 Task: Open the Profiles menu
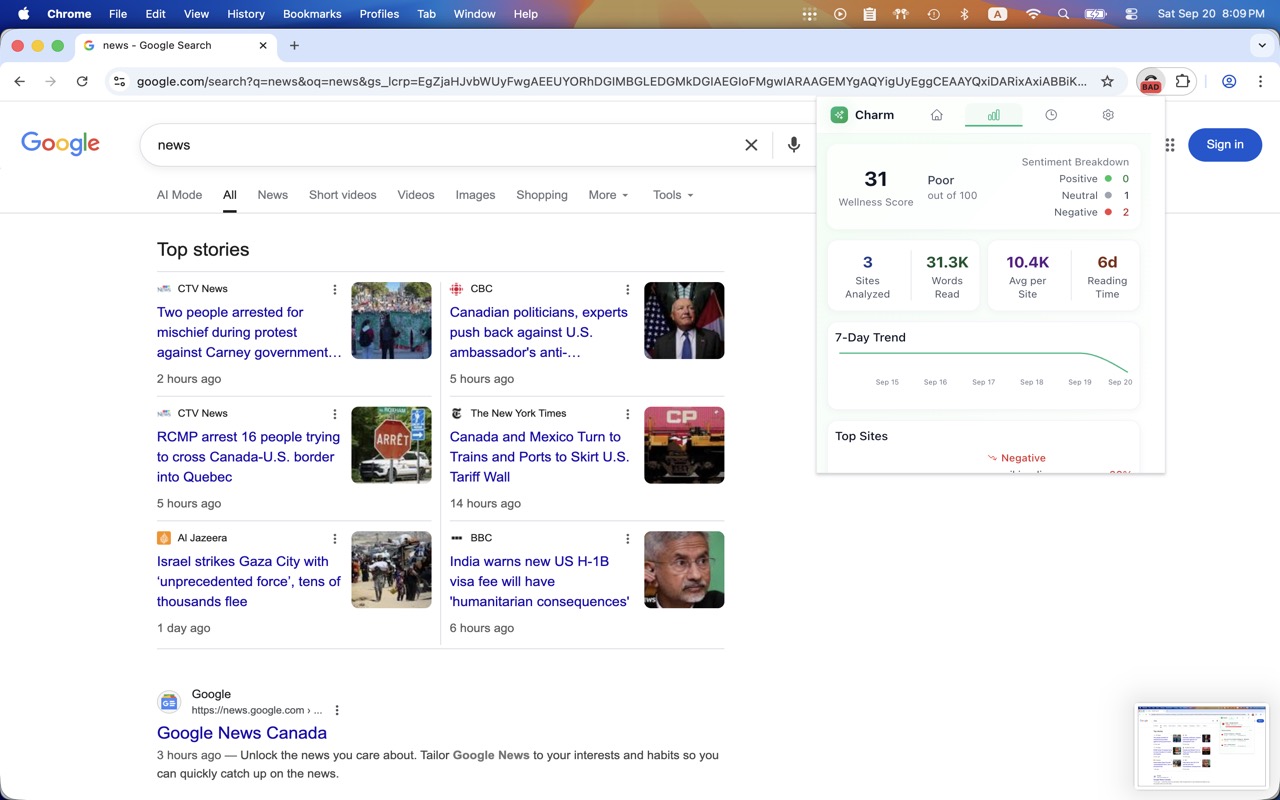379,14
